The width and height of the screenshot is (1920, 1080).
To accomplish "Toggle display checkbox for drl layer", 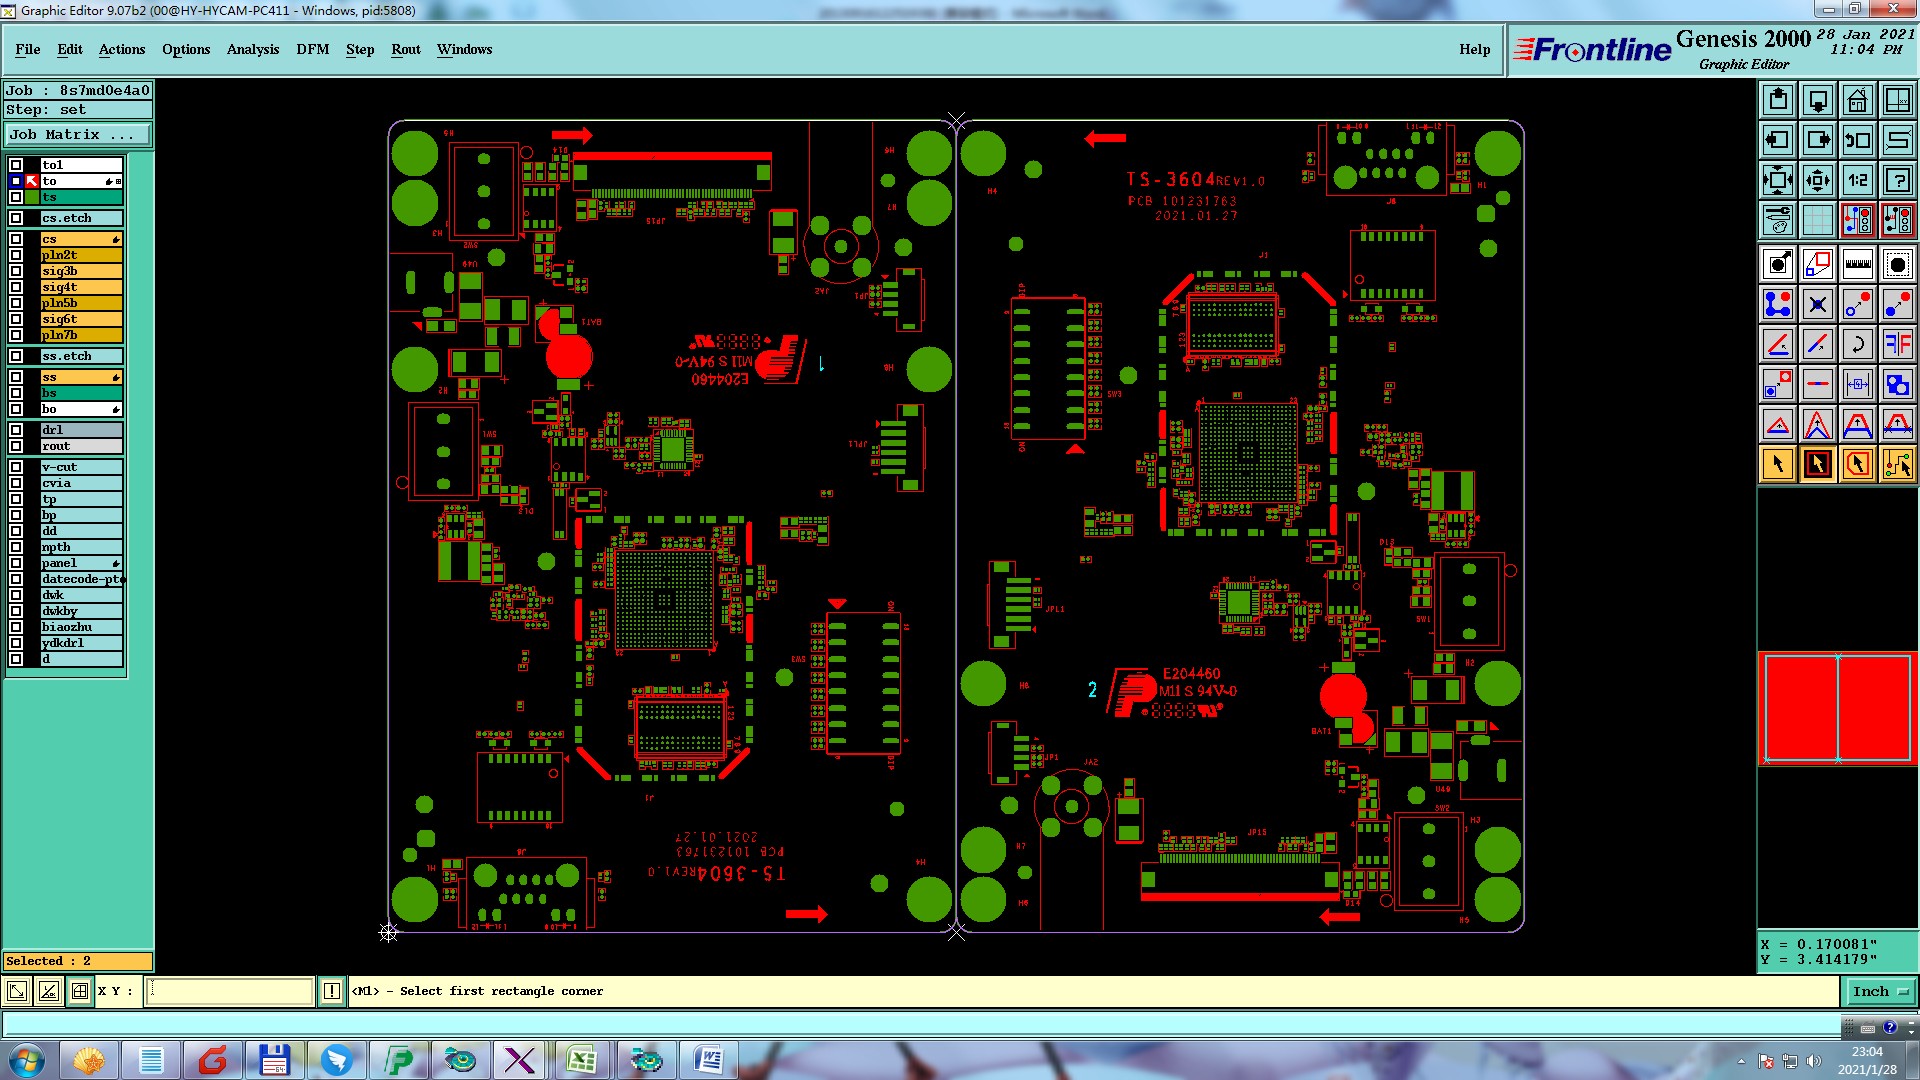I will [x=16, y=430].
